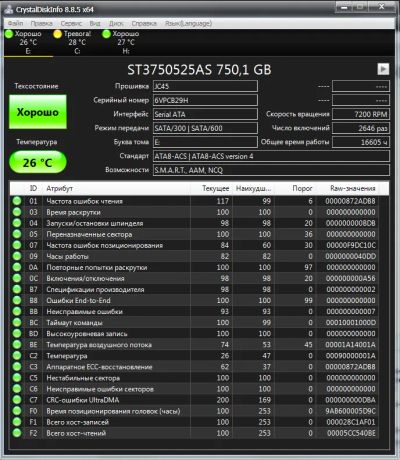Click the Прошивка field showing JC45
Viewport: 400px width, 460px height.
205,86
